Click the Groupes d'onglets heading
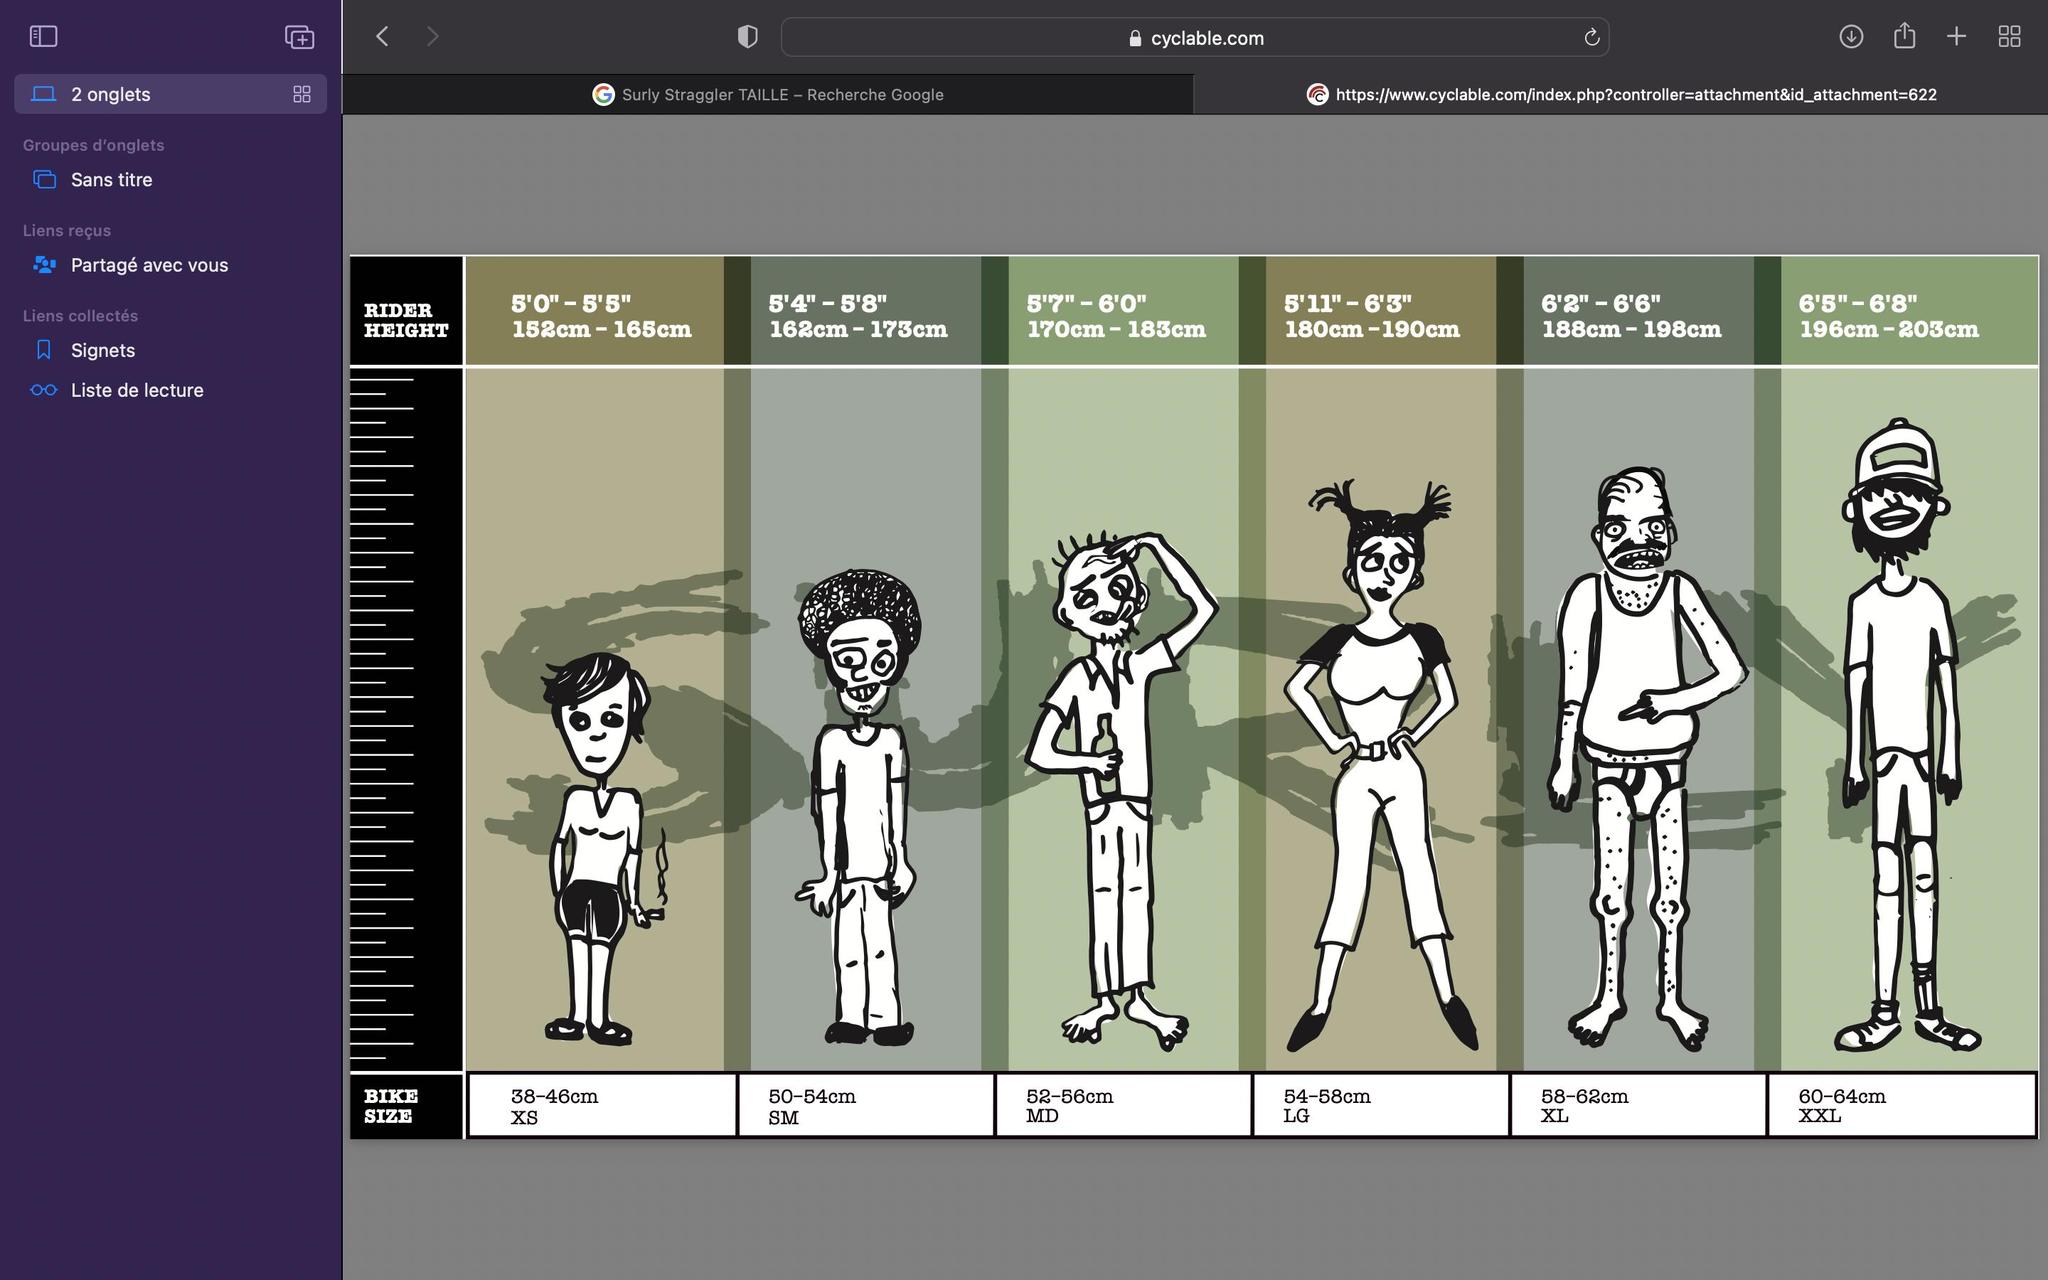The height and width of the screenshot is (1280, 2048). pyautogui.click(x=94, y=145)
